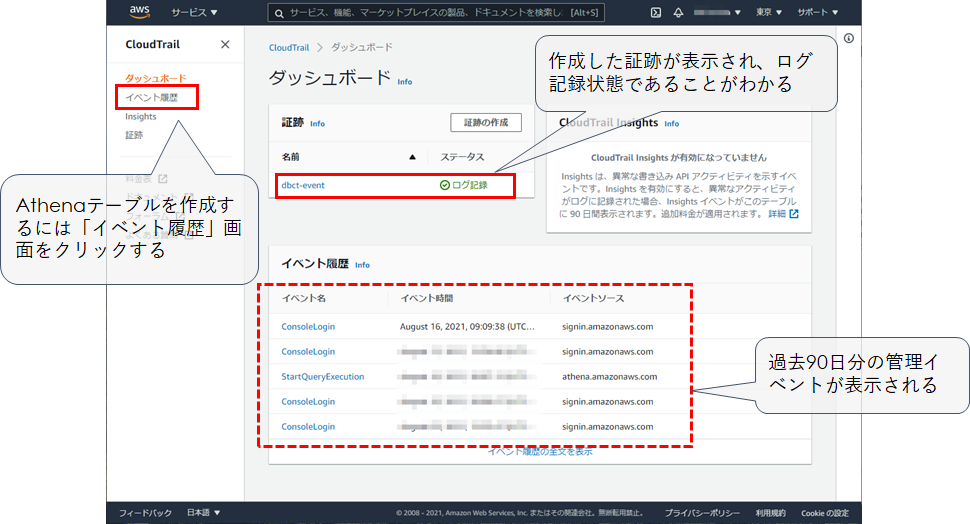
Task: Open the 東京 region selector
Action: pos(767,13)
